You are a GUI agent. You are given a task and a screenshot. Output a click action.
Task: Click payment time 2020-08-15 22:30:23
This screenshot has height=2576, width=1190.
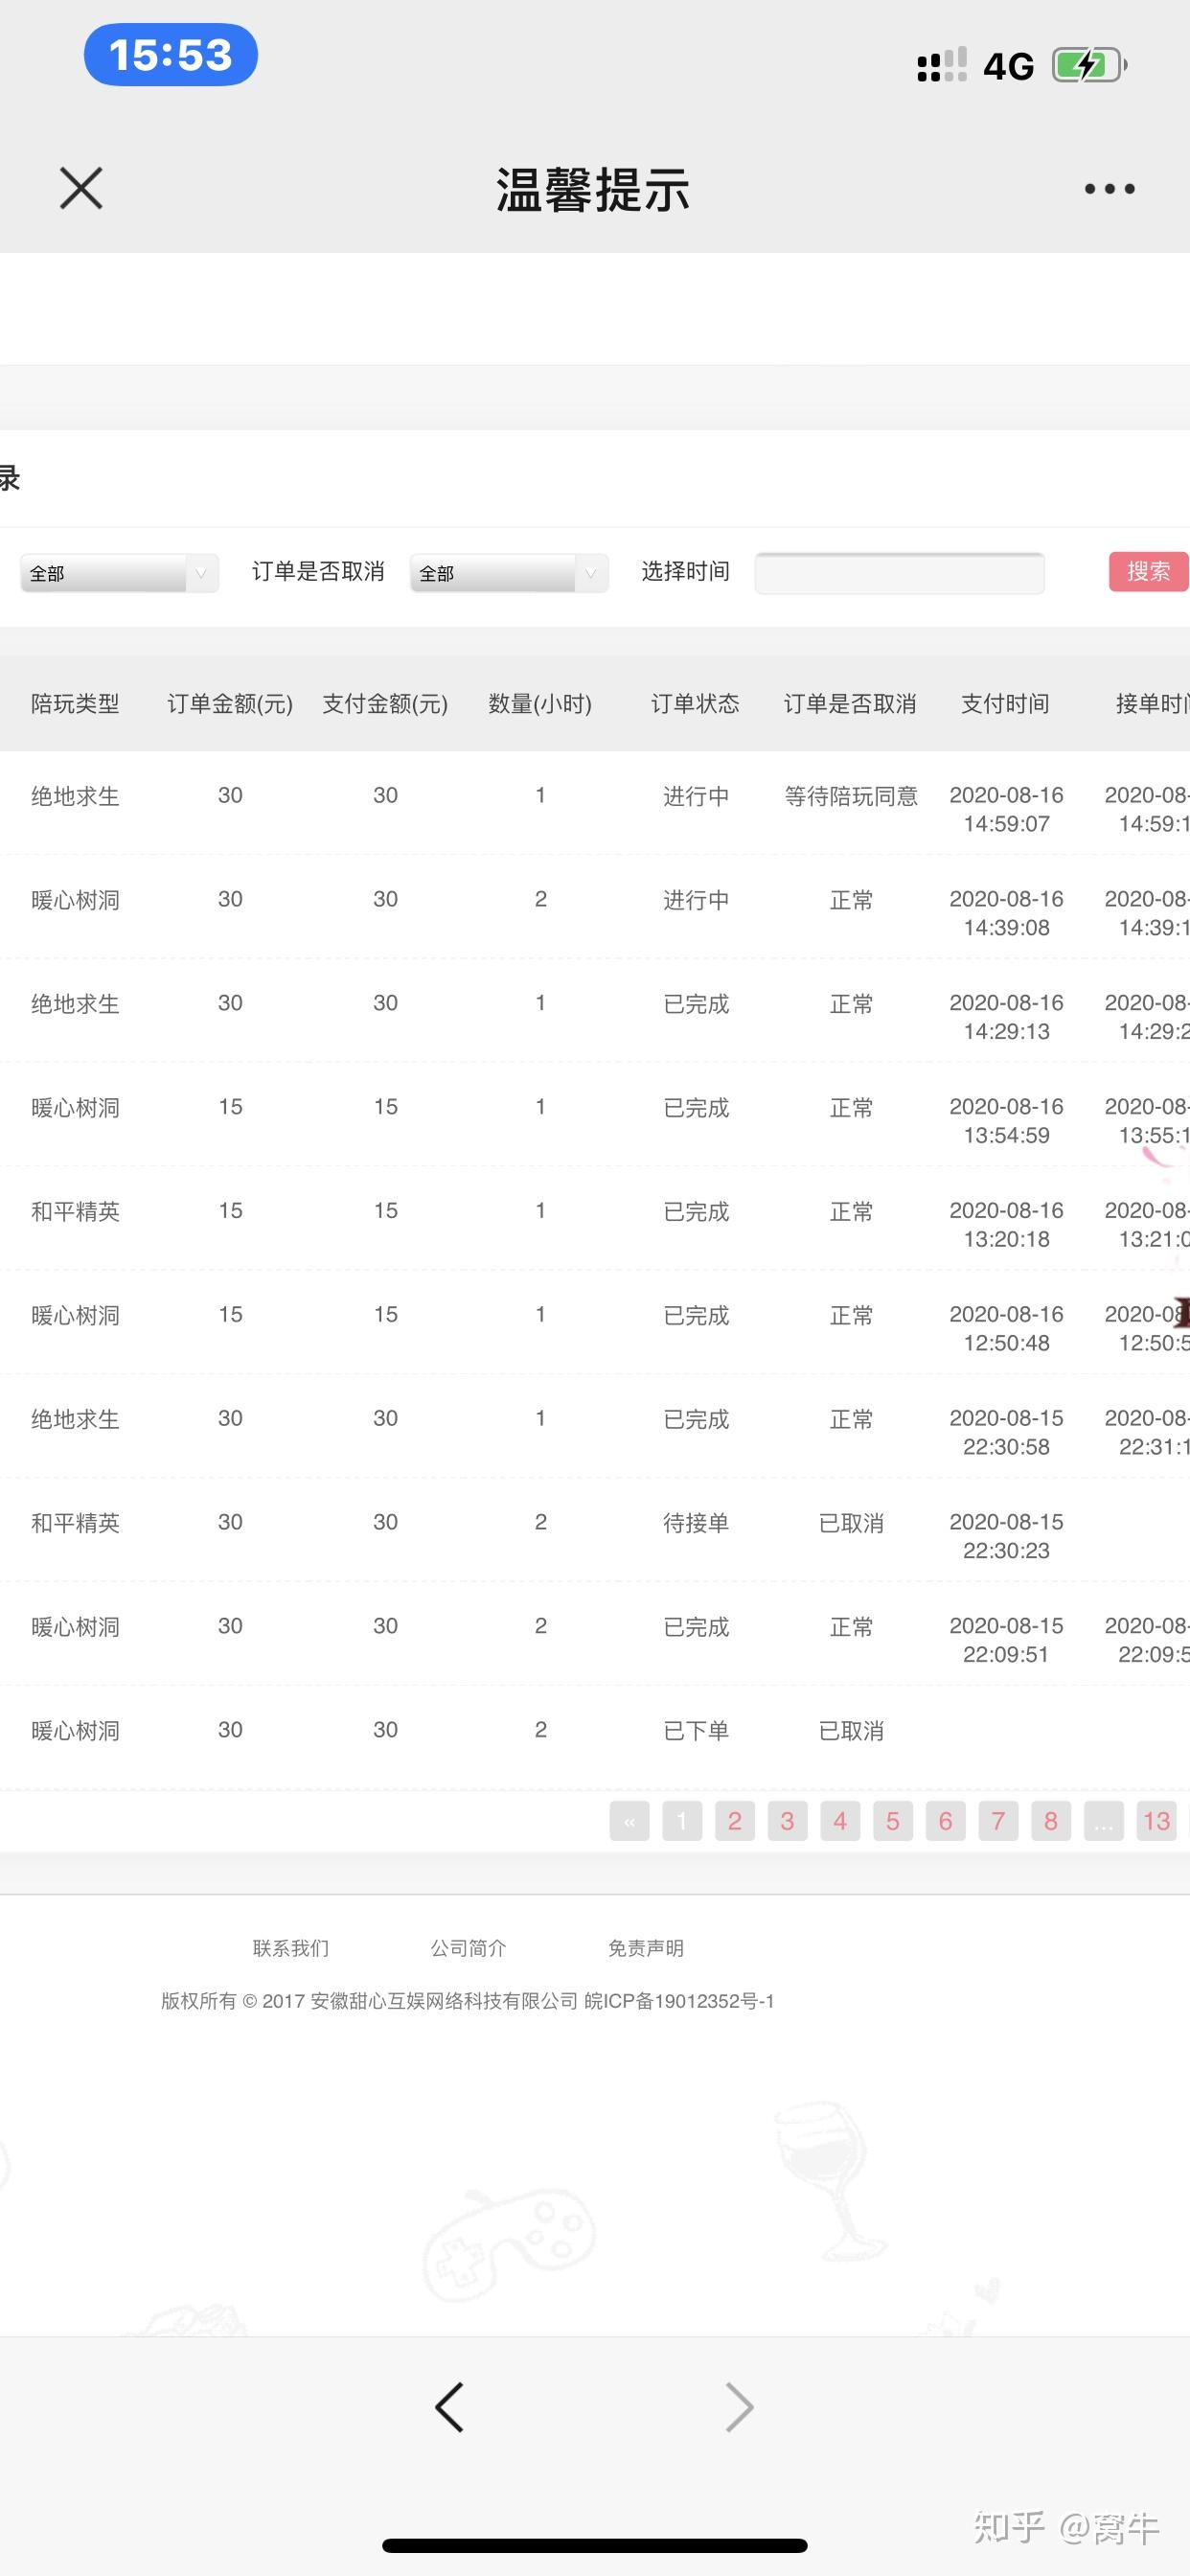tap(1006, 1536)
